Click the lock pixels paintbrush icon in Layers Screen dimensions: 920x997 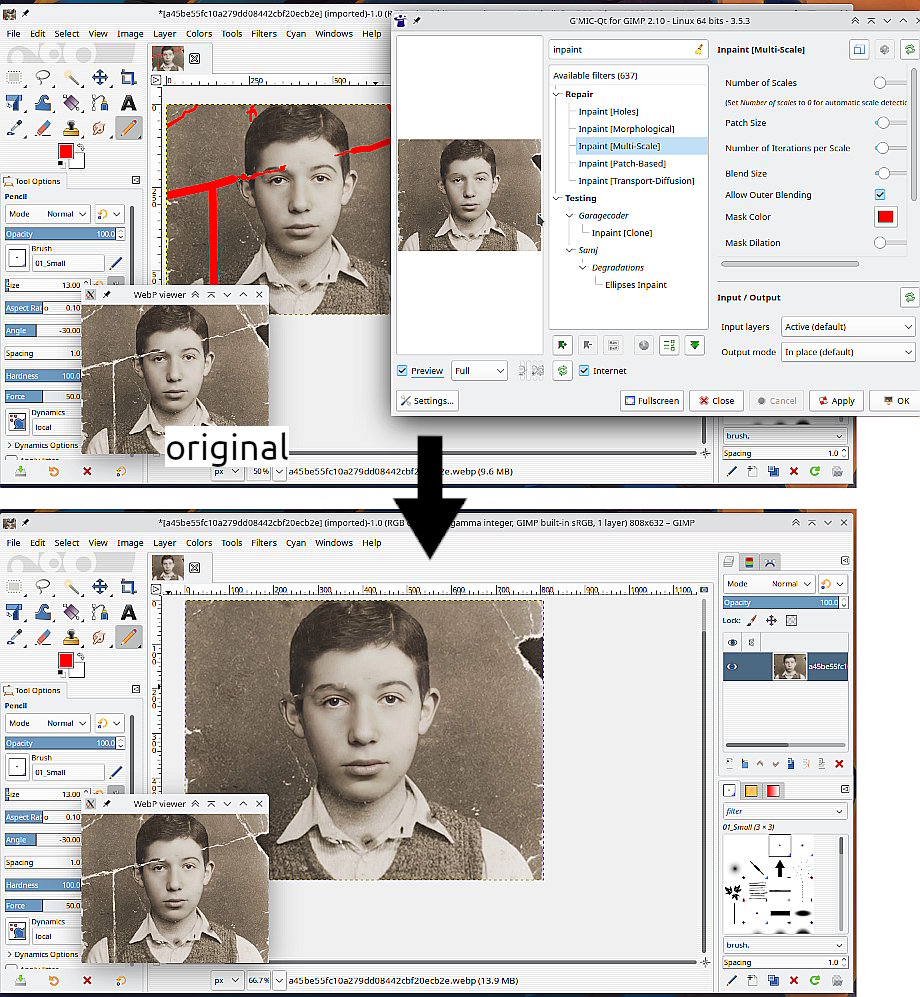click(752, 621)
